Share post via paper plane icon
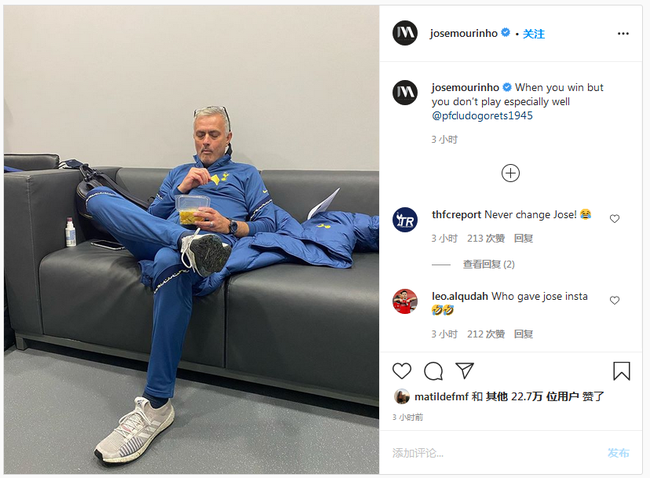 pos(464,371)
